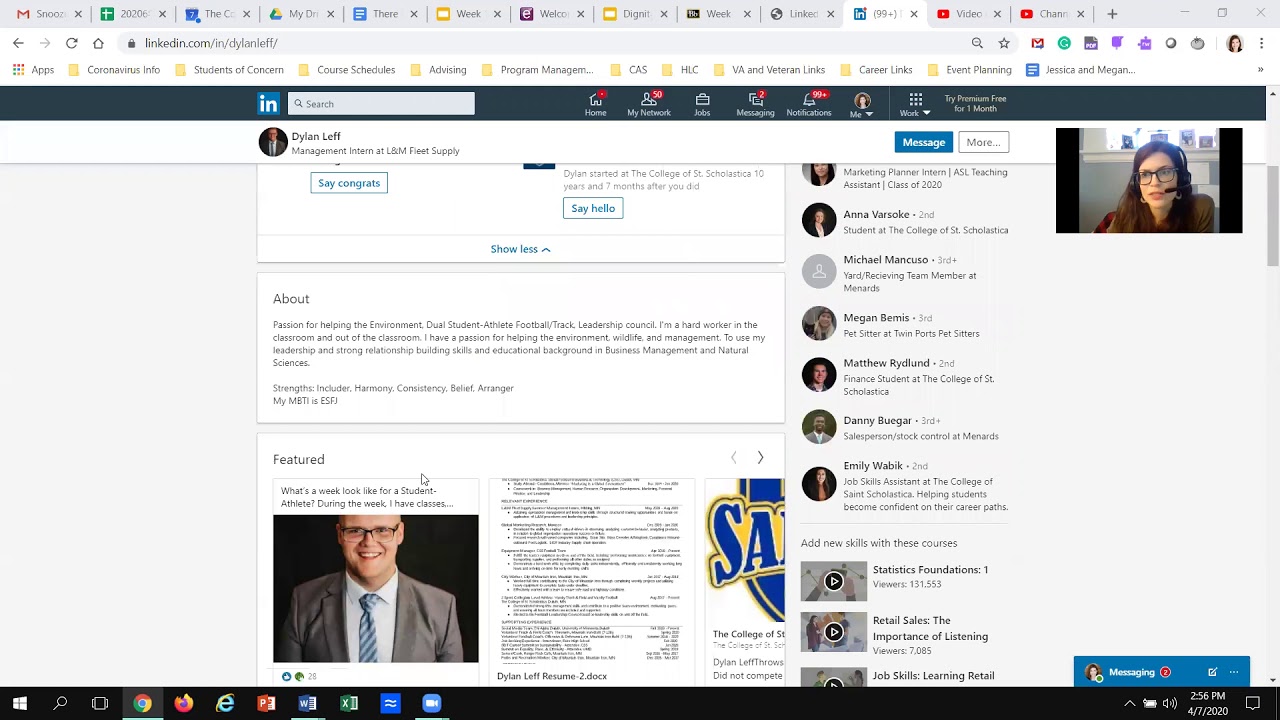Open a new browser tab

1112,14
